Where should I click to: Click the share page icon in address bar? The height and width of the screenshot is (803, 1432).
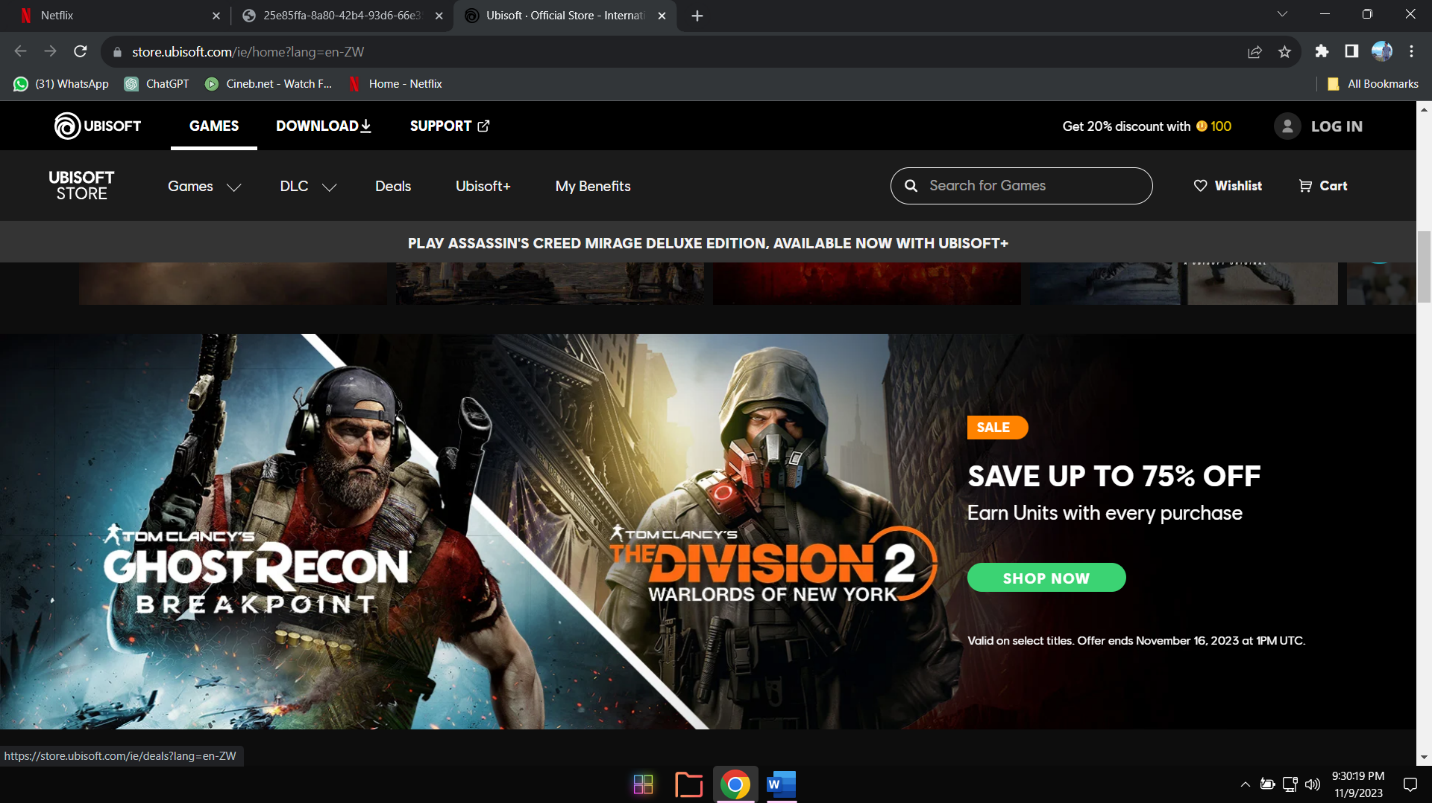(1254, 52)
